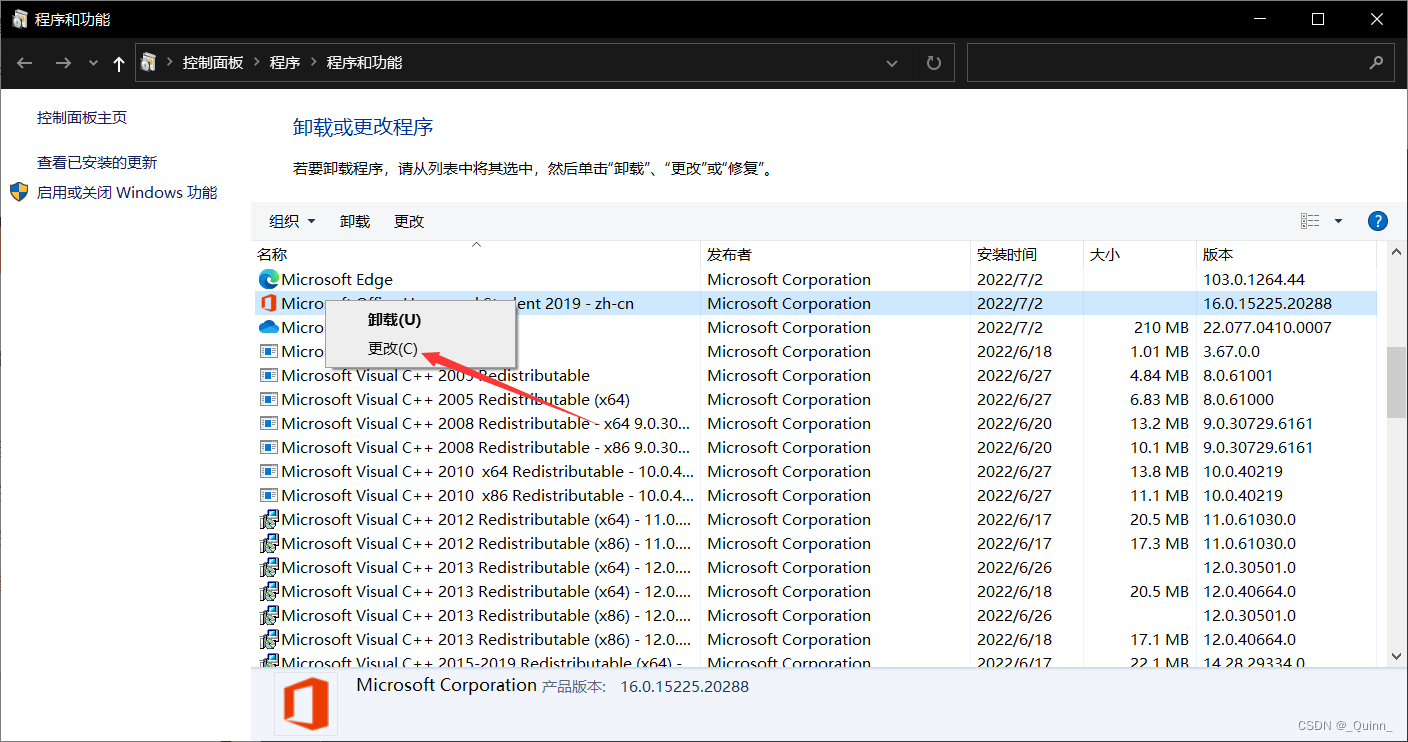Click the large Office logo in details pane

(x=305, y=704)
